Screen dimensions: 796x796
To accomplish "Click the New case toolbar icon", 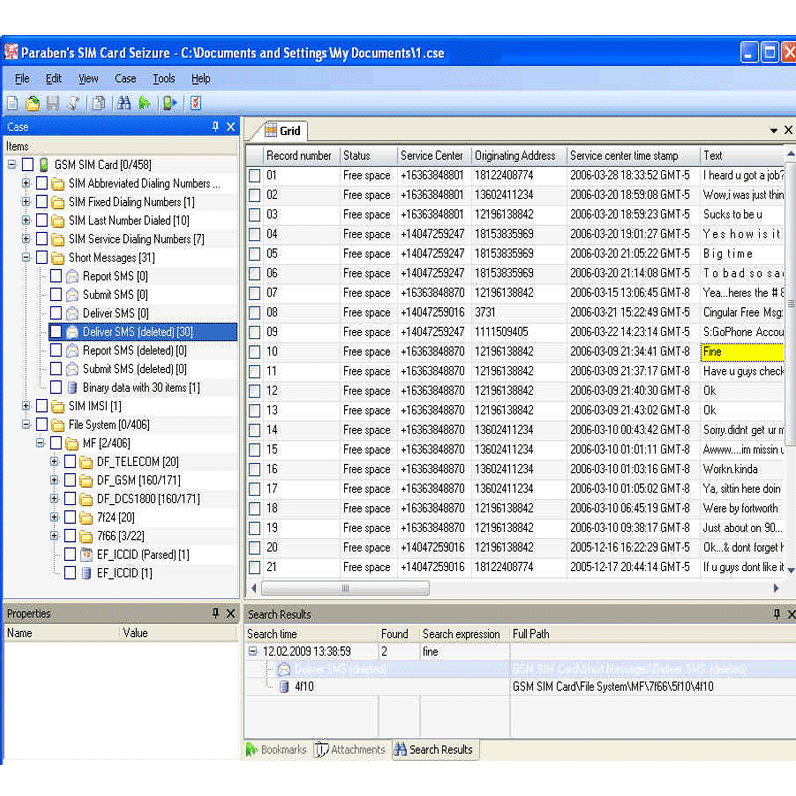I will coord(12,103).
